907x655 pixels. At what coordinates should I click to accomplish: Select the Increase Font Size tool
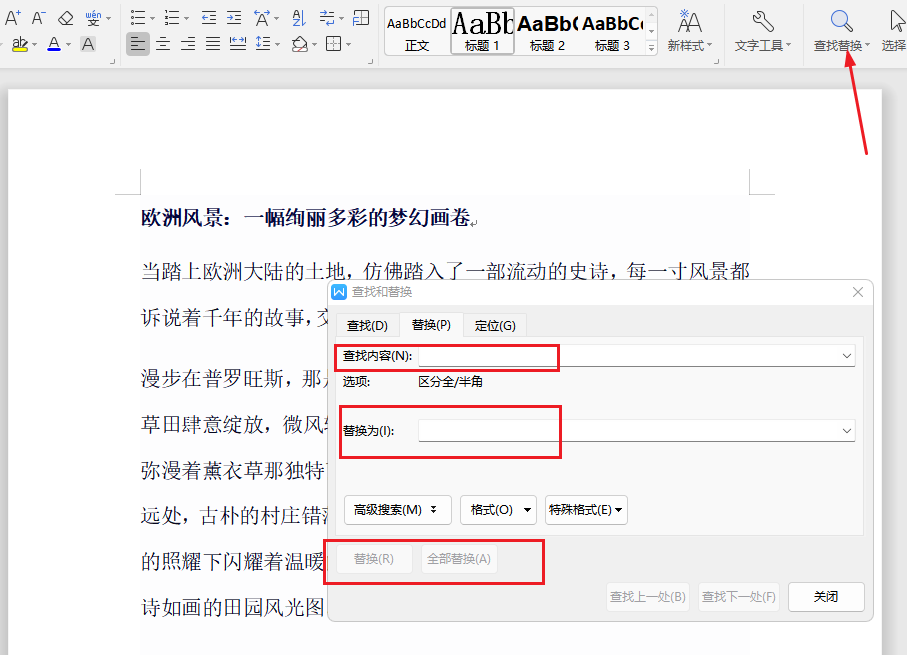click(x=13, y=17)
